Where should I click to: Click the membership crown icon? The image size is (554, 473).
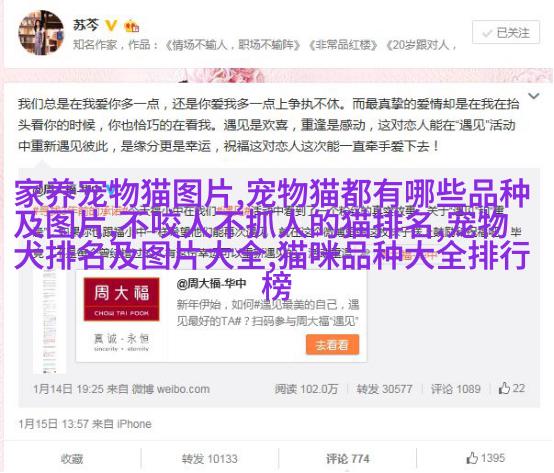[x=132, y=26]
